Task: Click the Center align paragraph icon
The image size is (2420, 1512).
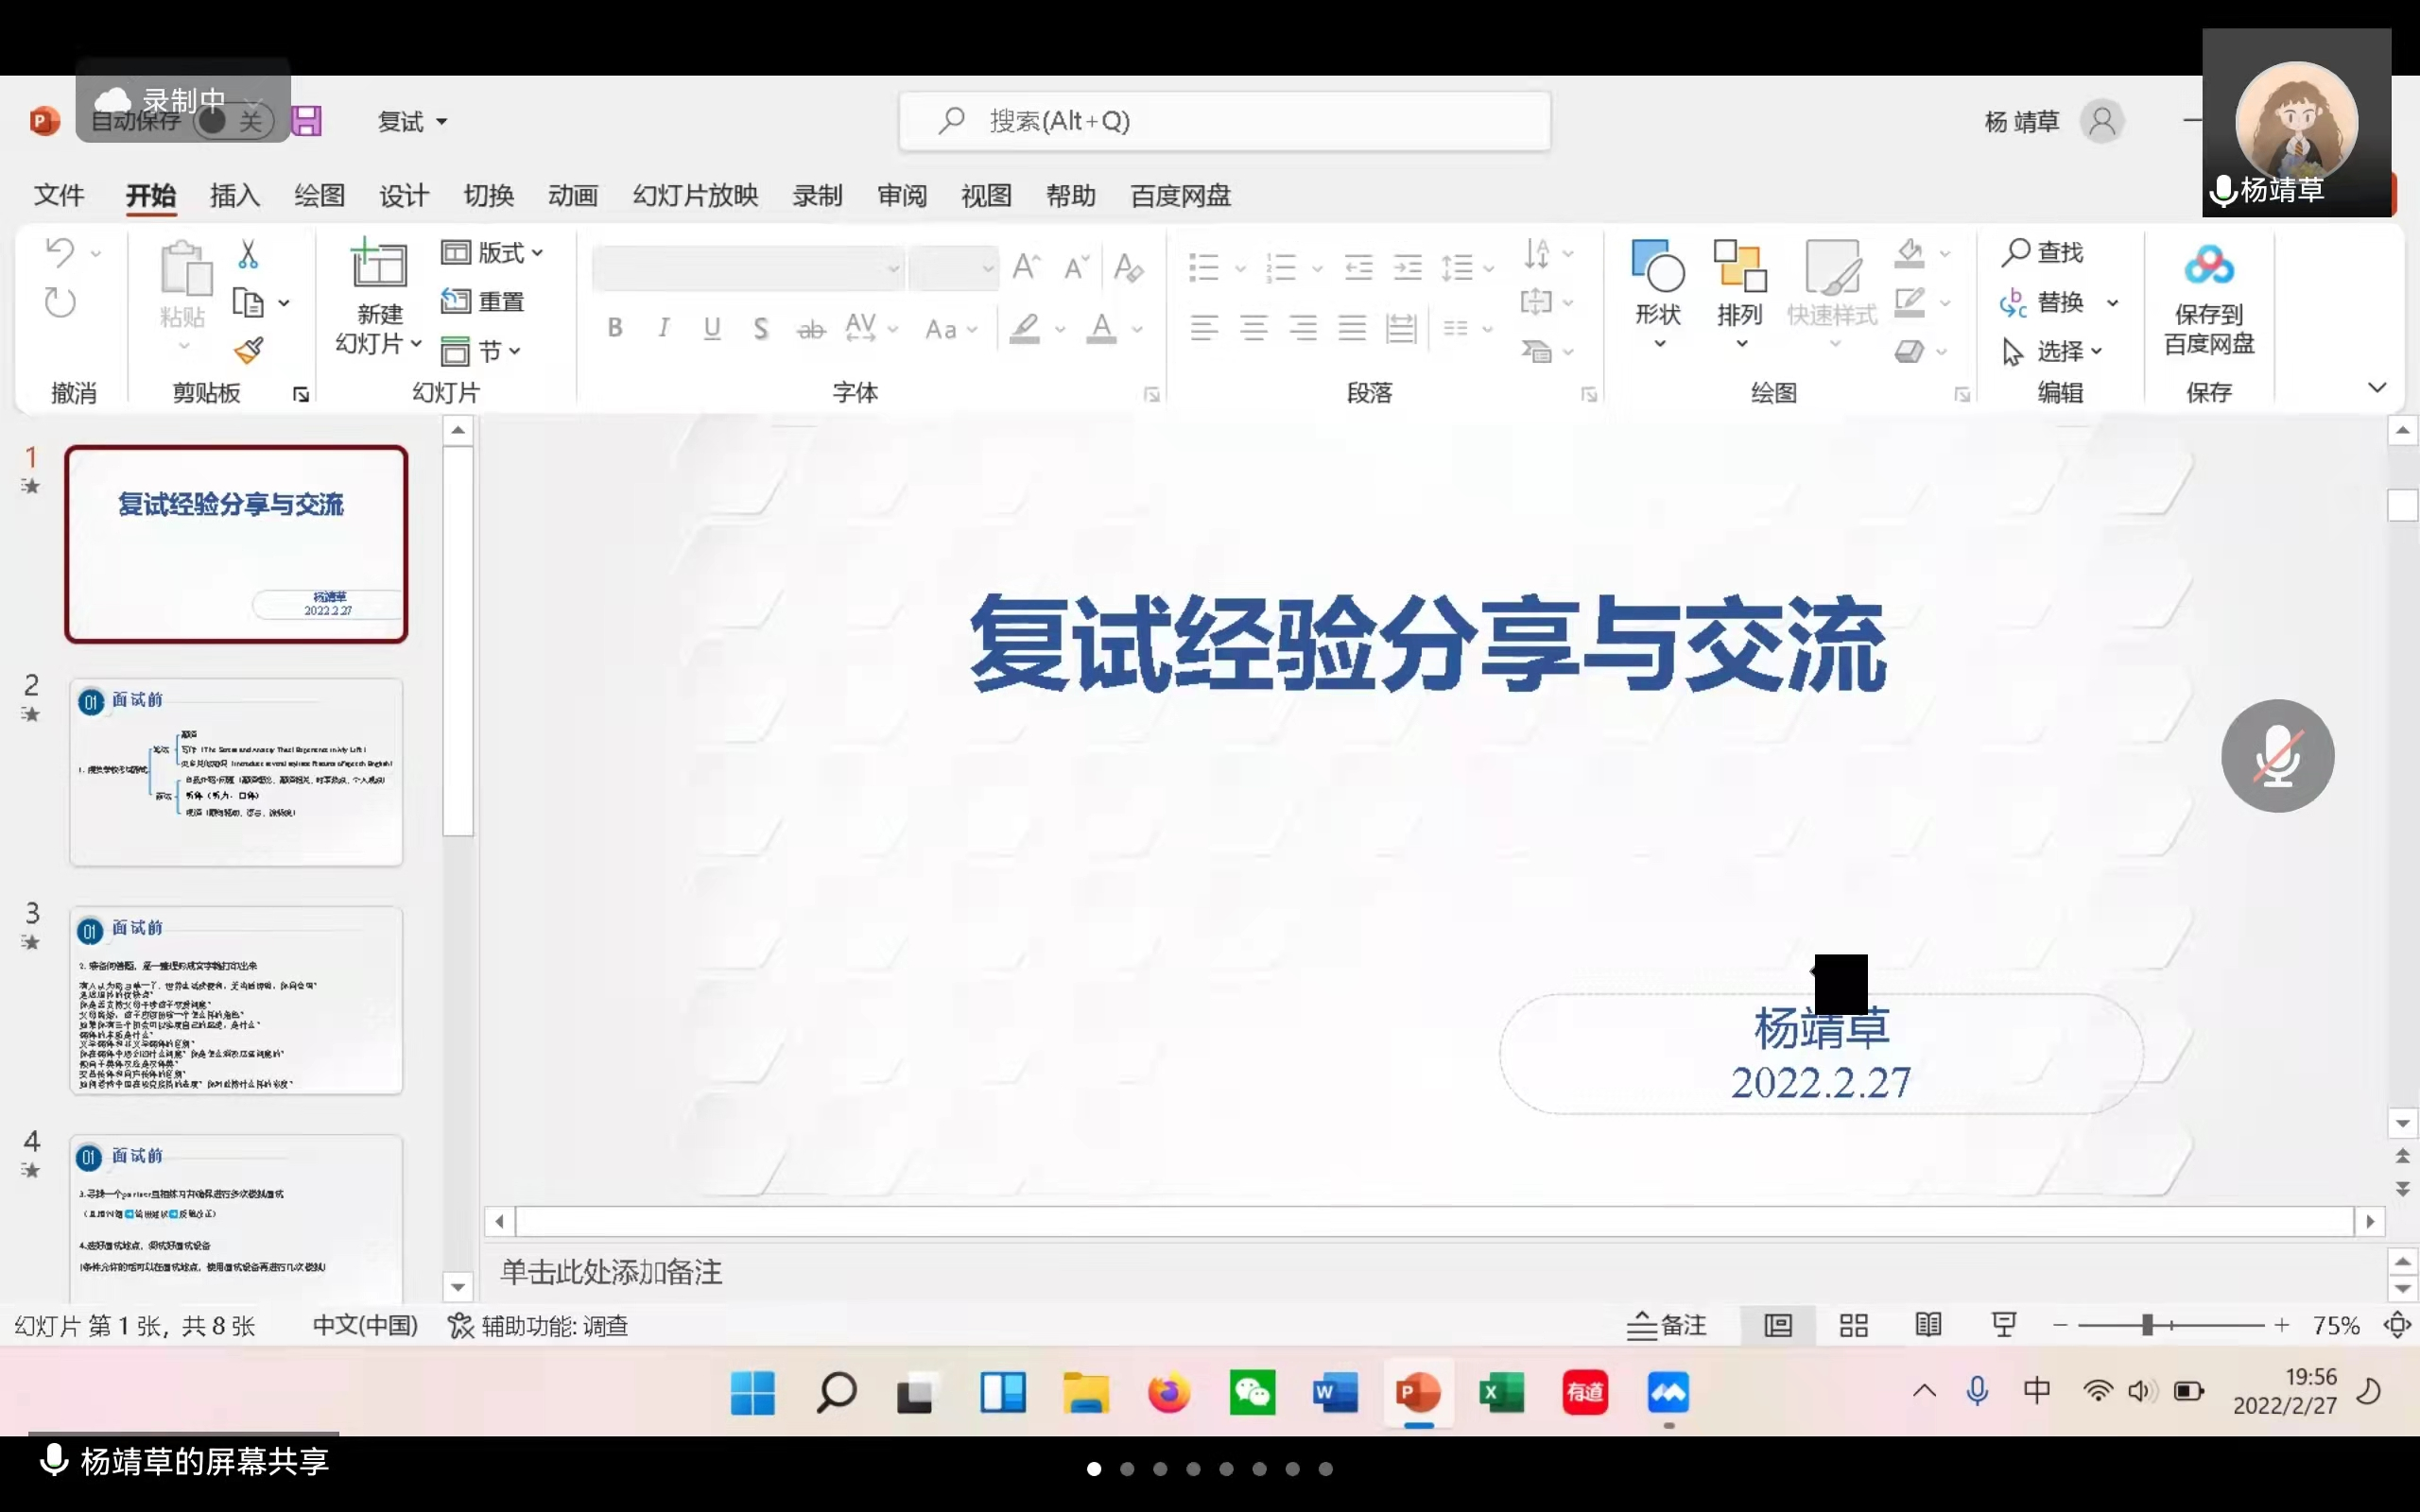Action: click(1254, 328)
